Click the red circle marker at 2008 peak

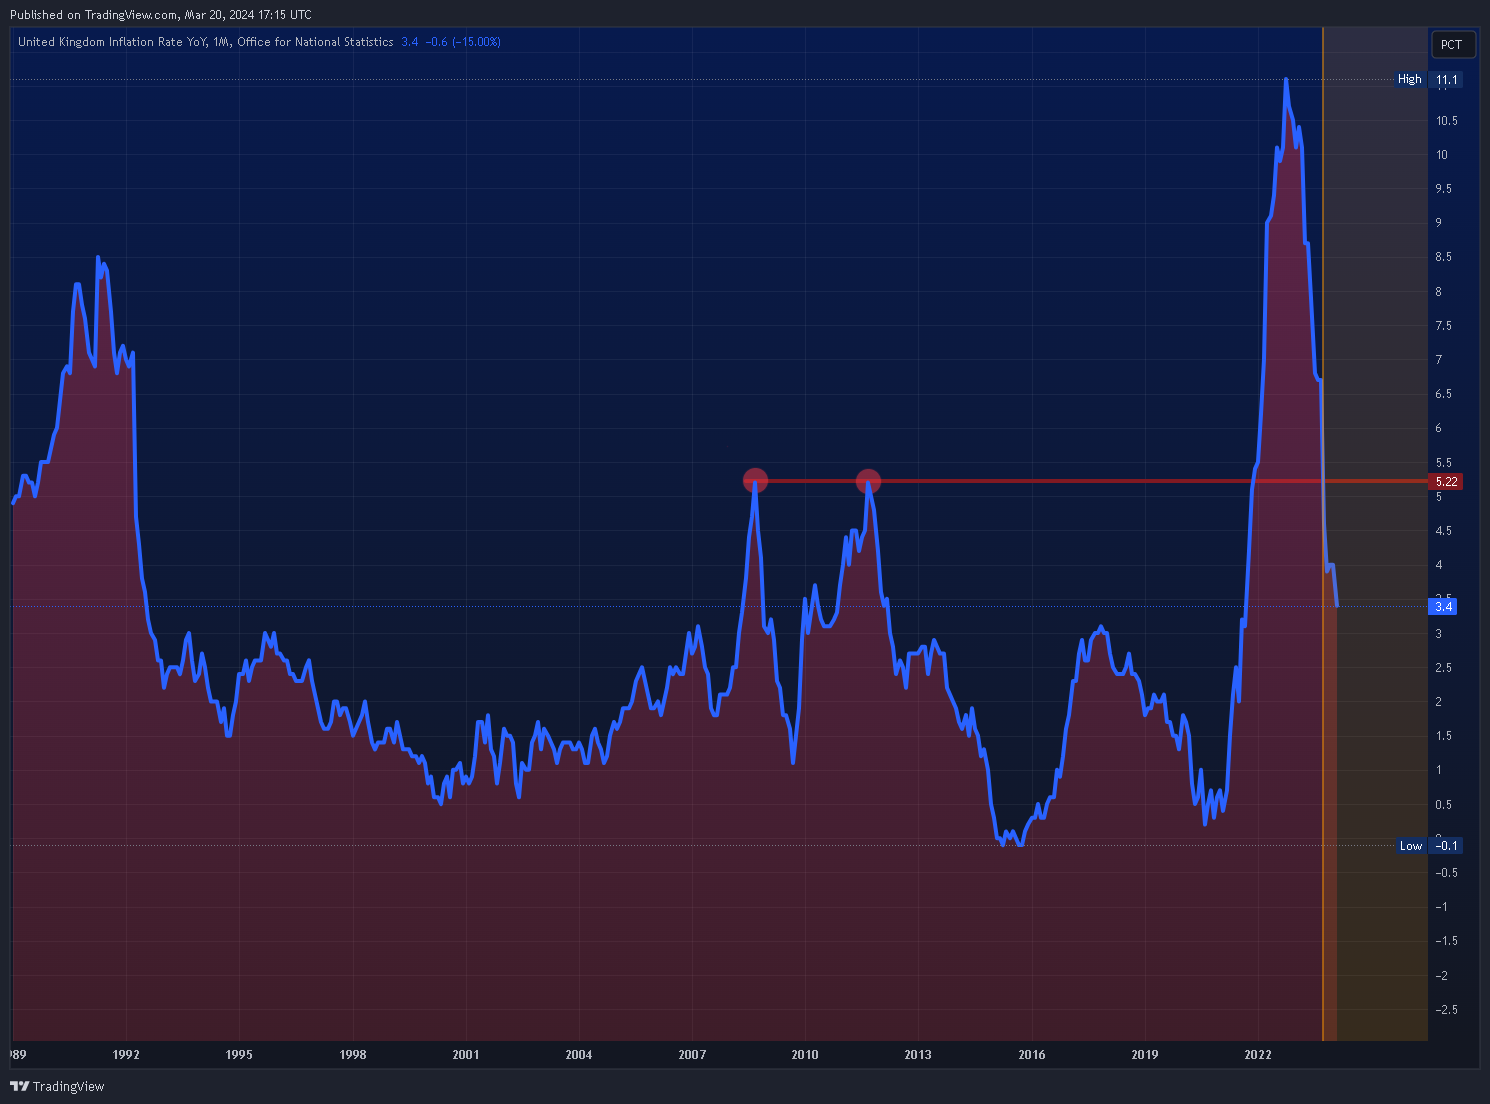point(755,481)
